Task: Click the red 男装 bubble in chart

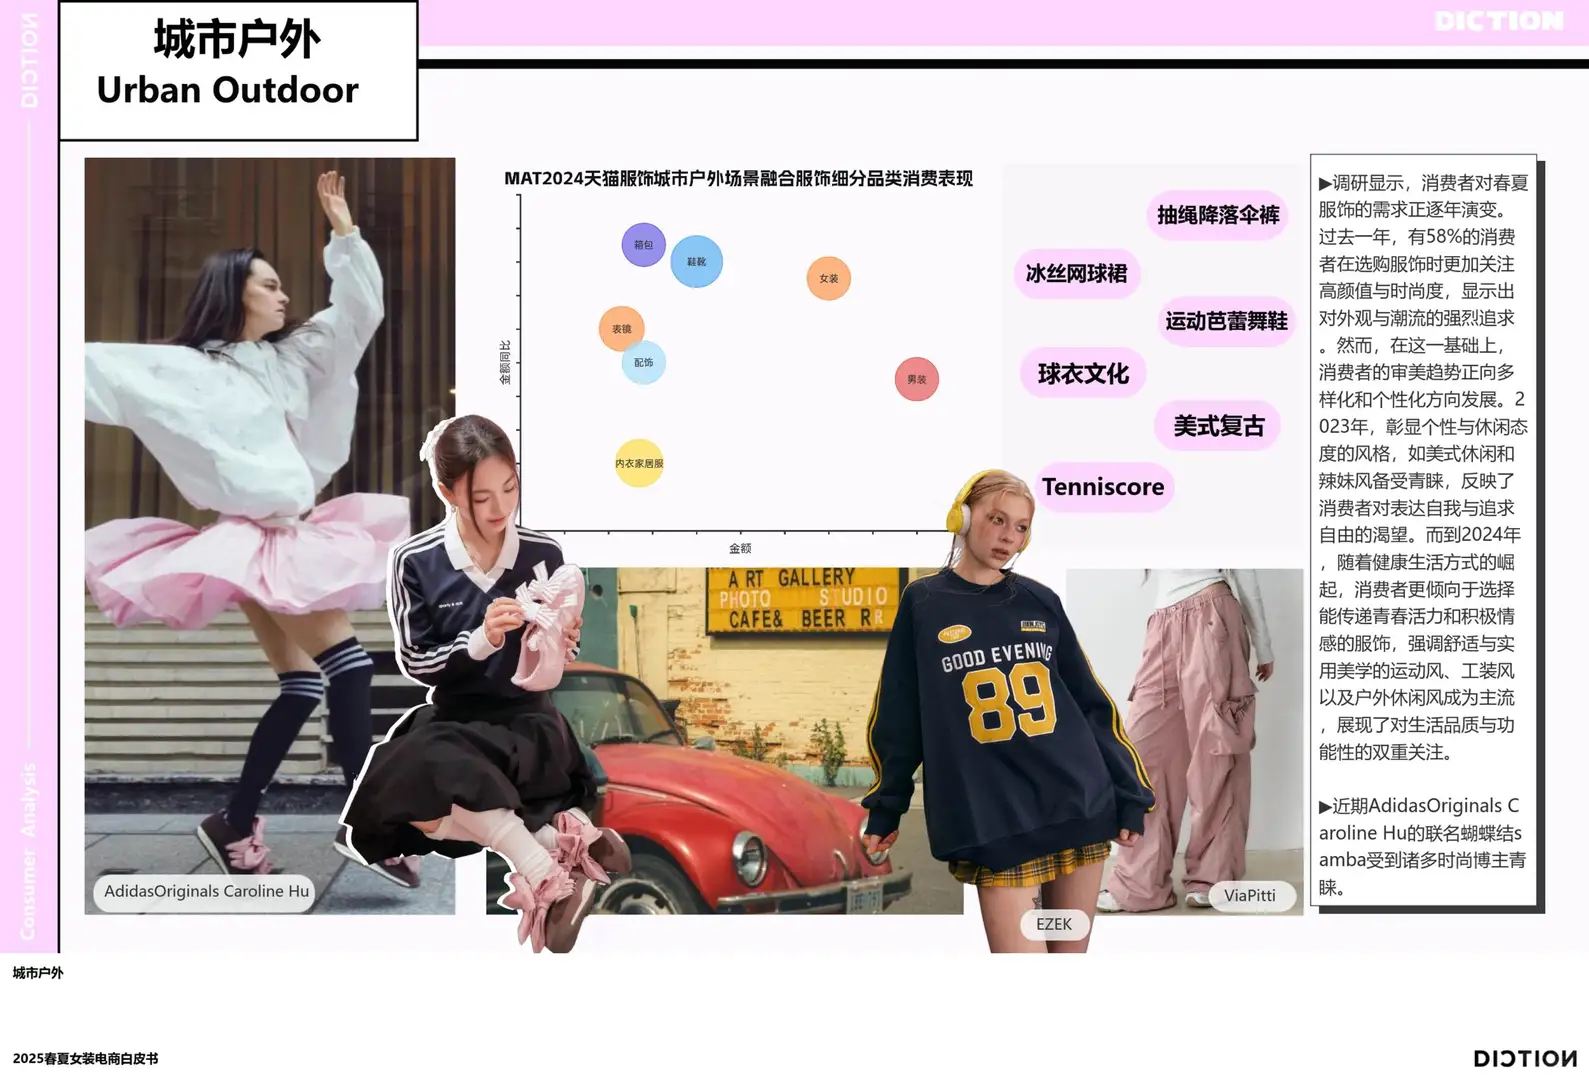Action: pos(916,379)
